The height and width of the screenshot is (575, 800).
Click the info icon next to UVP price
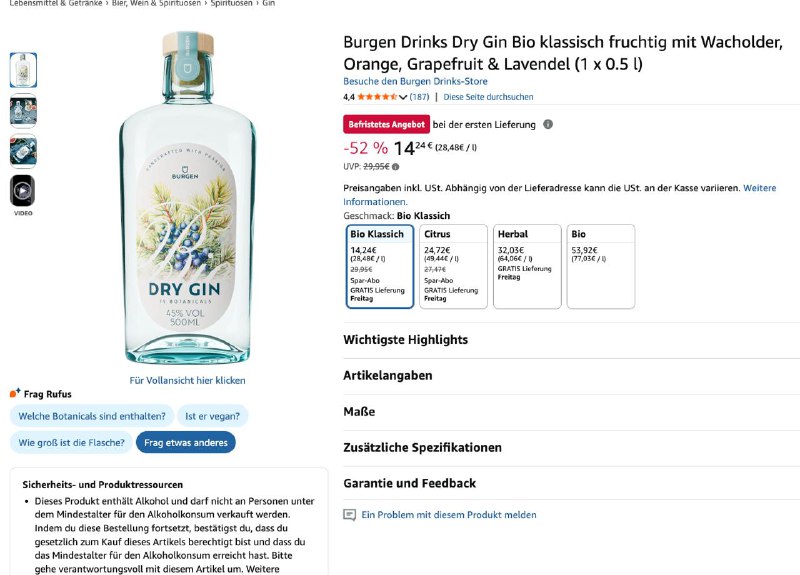[x=395, y=167]
